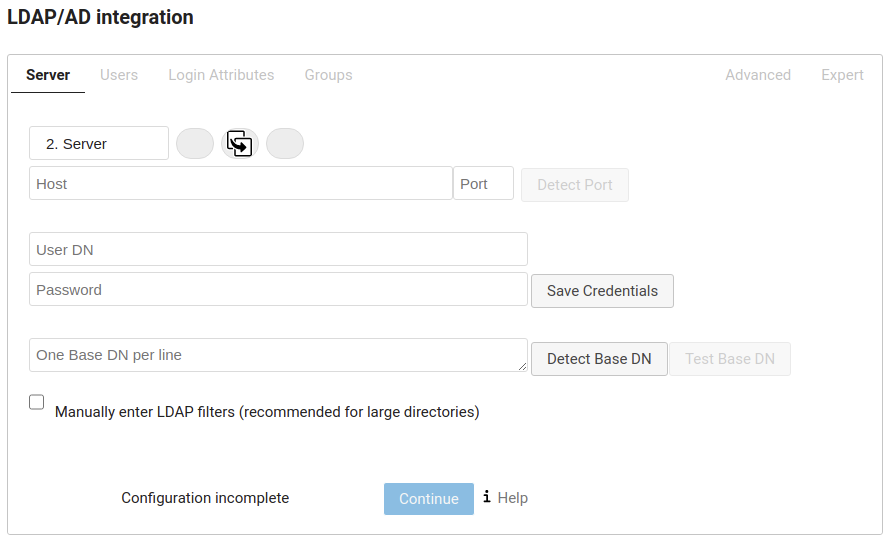The width and height of the screenshot is (890, 541).
Task: Open the Login Attributes tab
Action: coord(221,75)
